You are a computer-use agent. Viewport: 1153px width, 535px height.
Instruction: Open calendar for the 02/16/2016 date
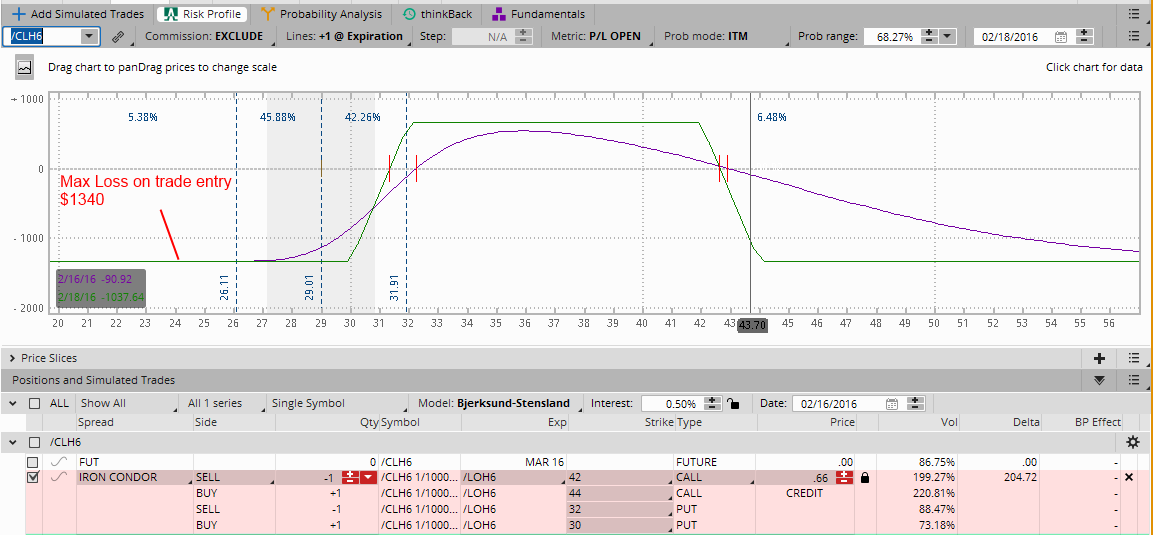[x=892, y=403]
